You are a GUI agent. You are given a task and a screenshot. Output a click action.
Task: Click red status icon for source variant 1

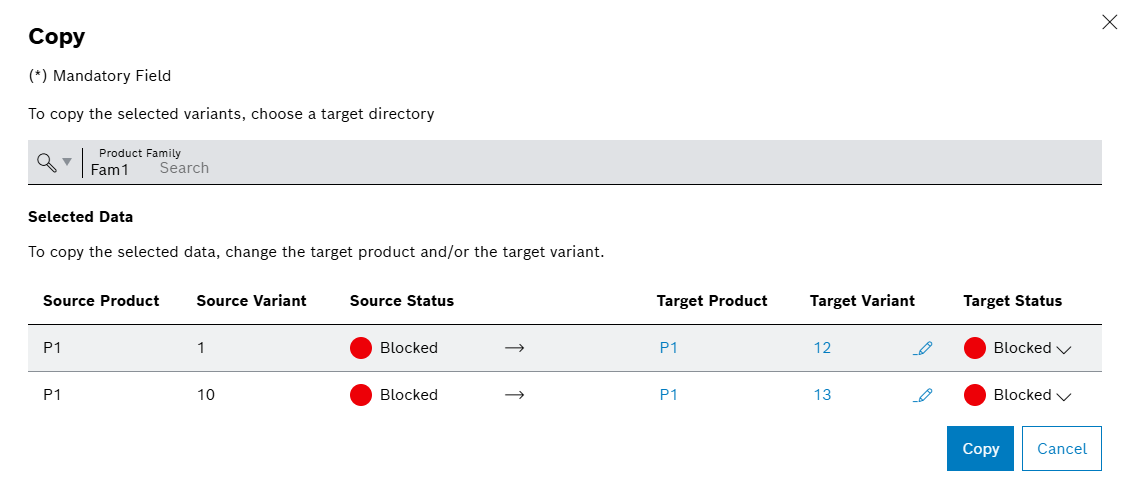point(361,348)
